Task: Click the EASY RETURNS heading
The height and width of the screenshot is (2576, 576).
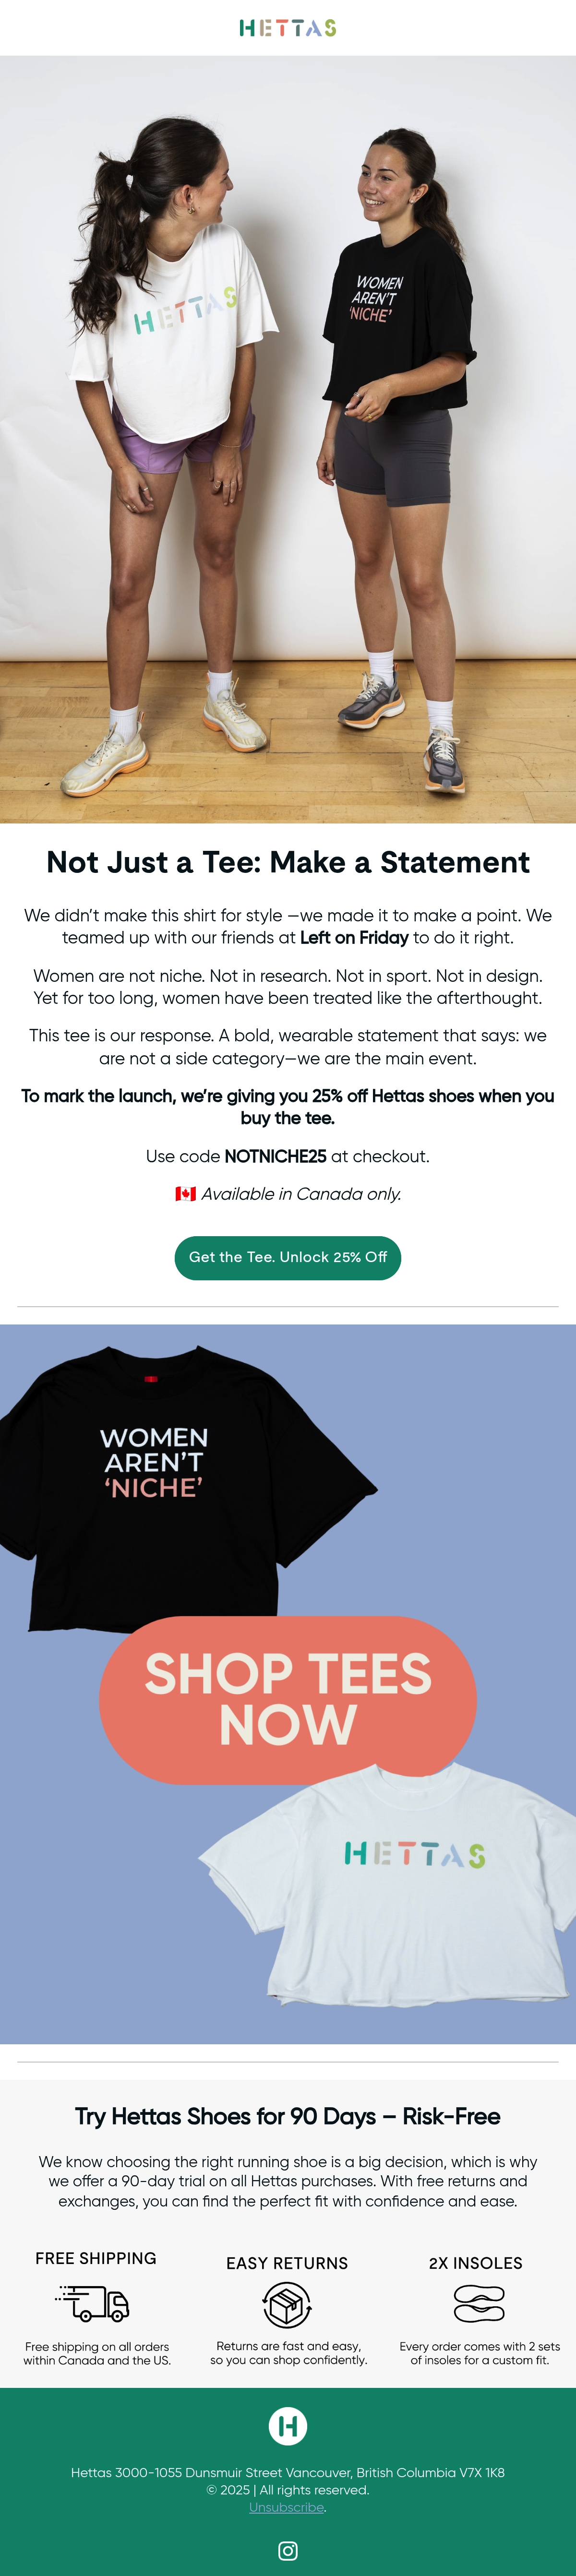Action: (x=287, y=2263)
